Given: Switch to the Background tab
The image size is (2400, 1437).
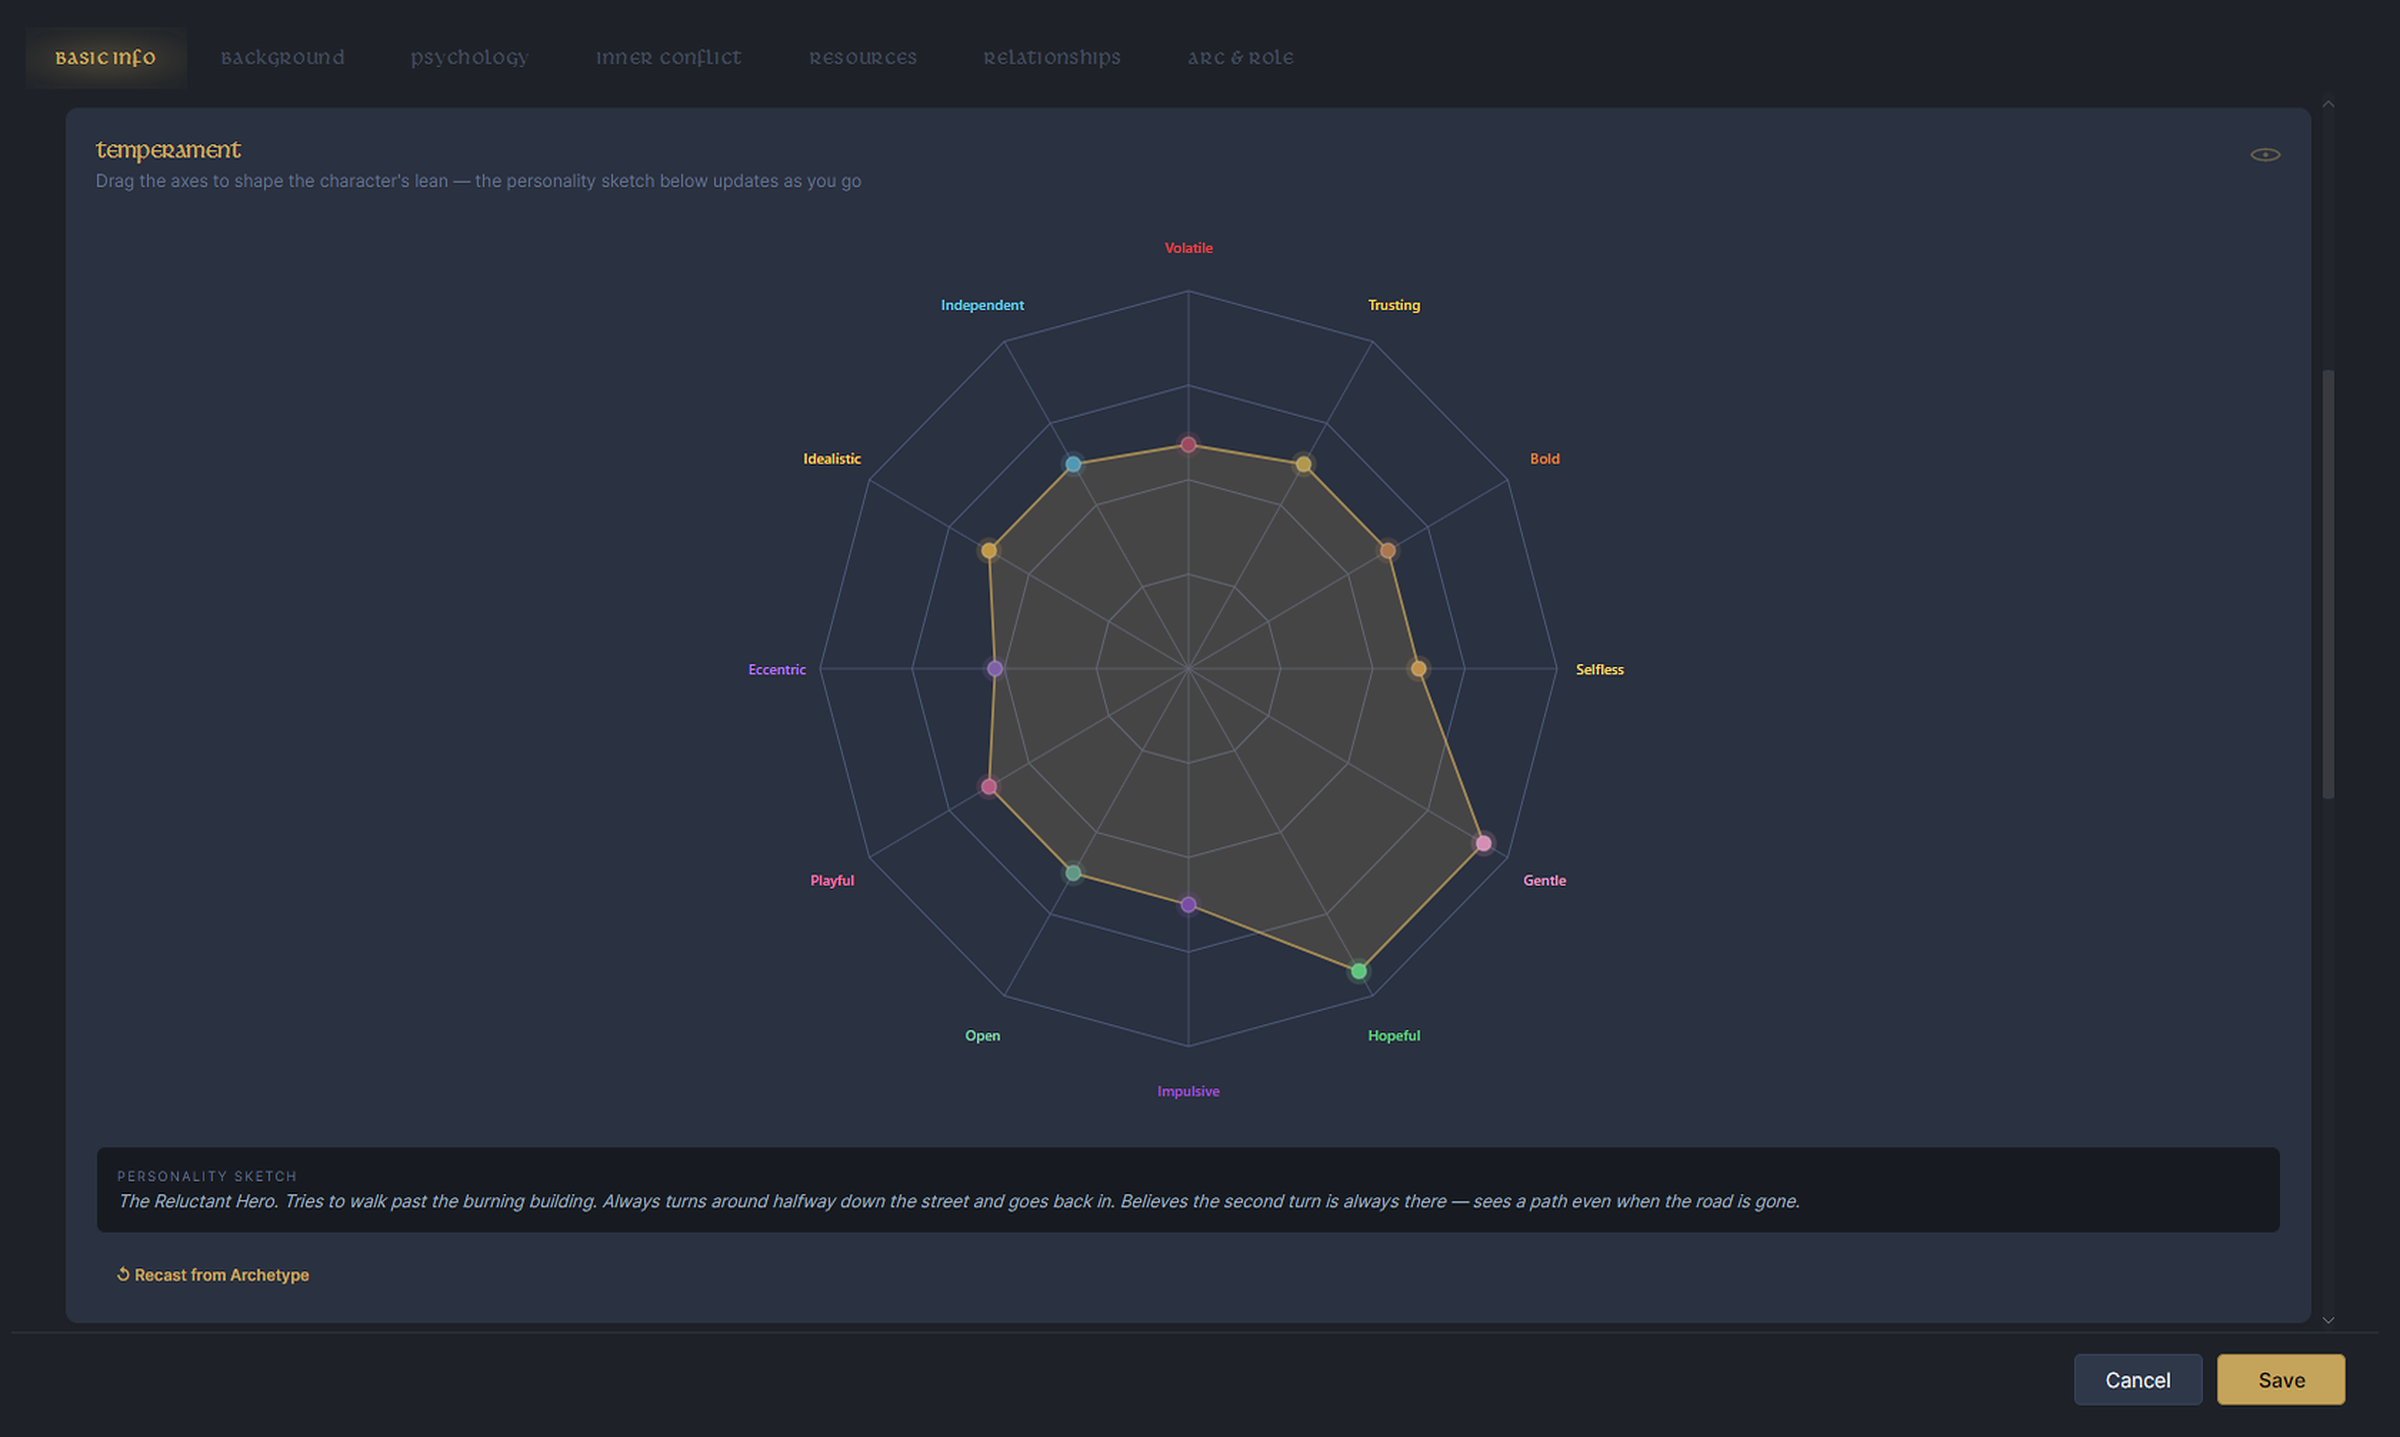Looking at the screenshot, I should 282,58.
